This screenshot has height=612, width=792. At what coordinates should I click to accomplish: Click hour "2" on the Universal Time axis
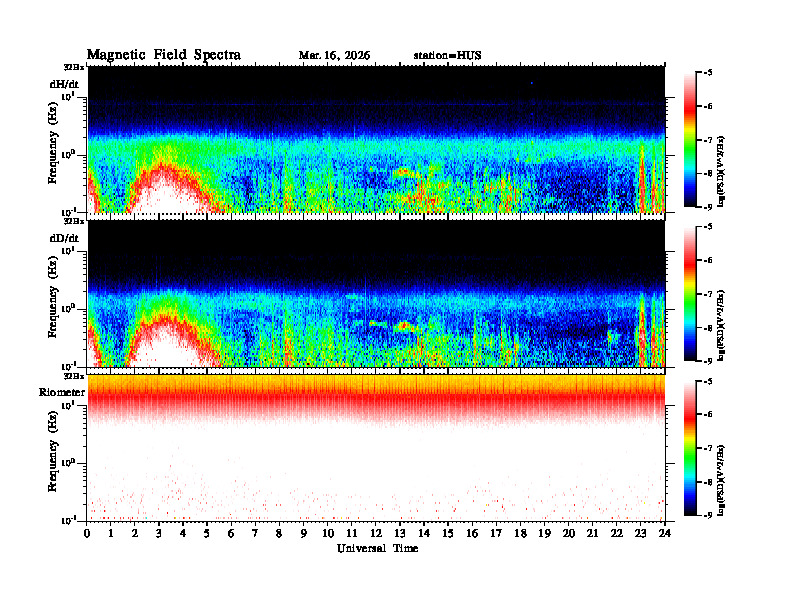135,533
